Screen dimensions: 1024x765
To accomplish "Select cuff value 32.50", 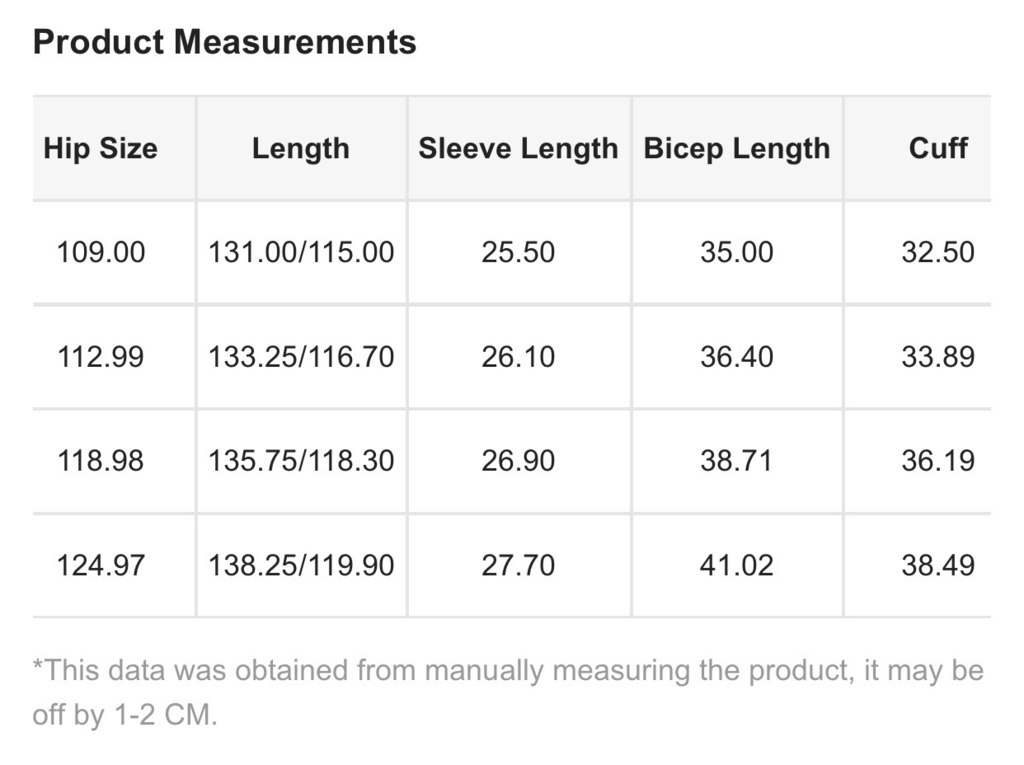I will [938, 252].
